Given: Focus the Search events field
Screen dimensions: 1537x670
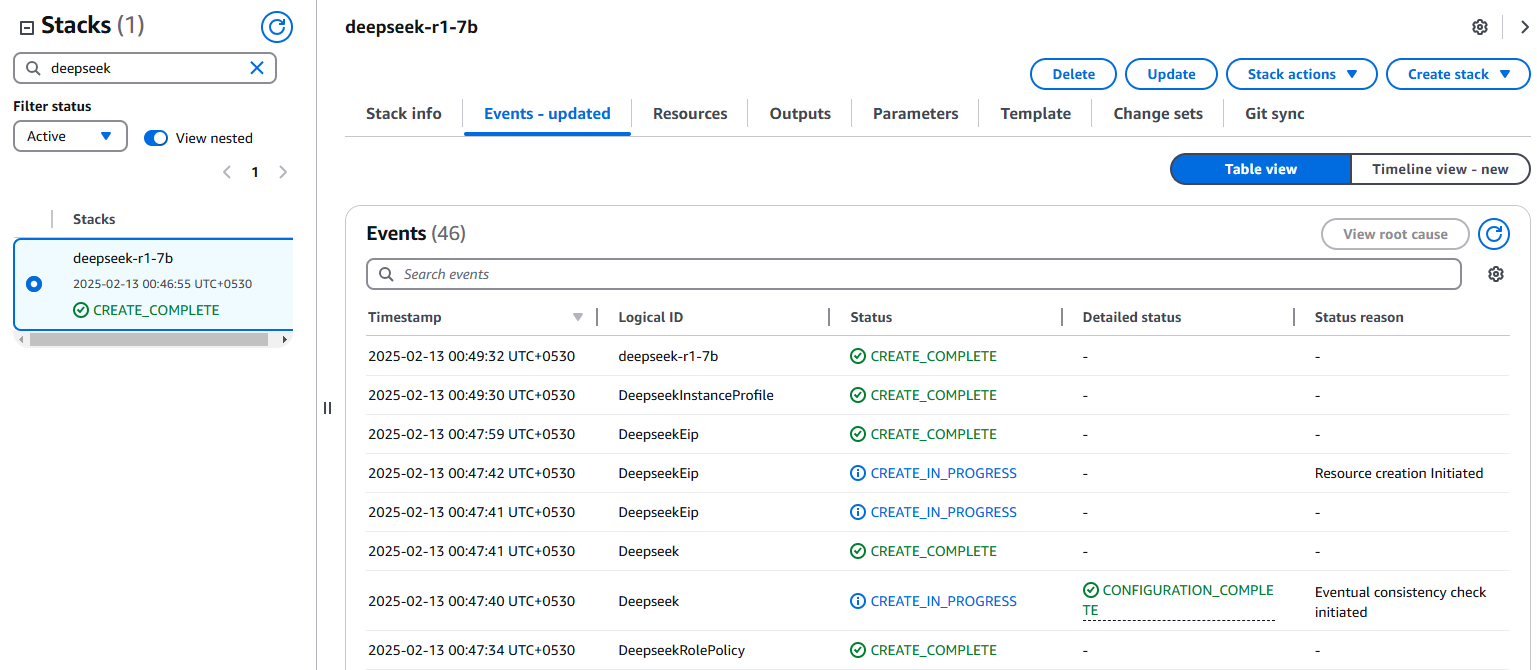Looking at the screenshot, I should (x=914, y=274).
